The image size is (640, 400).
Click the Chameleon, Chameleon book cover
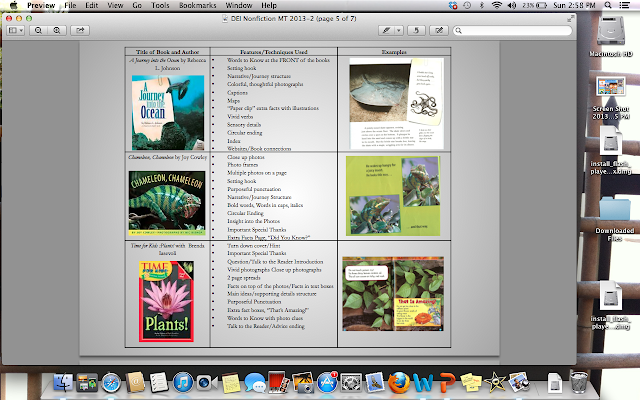coord(167,203)
